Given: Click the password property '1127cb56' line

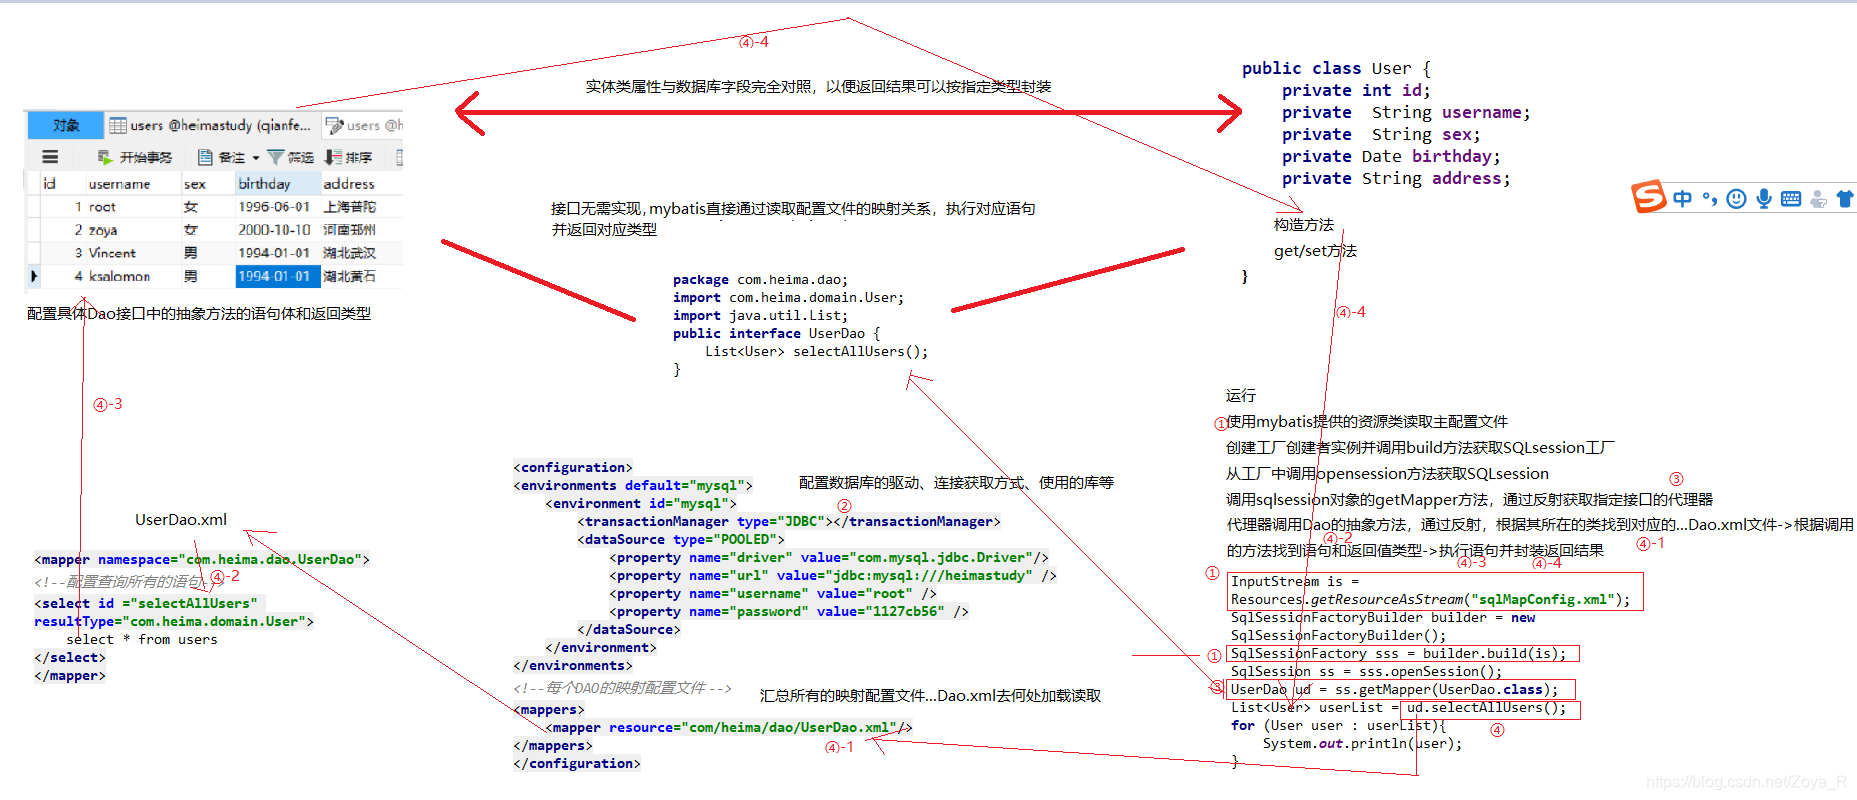Looking at the screenshot, I should pyautogui.click(x=789, y=612).
